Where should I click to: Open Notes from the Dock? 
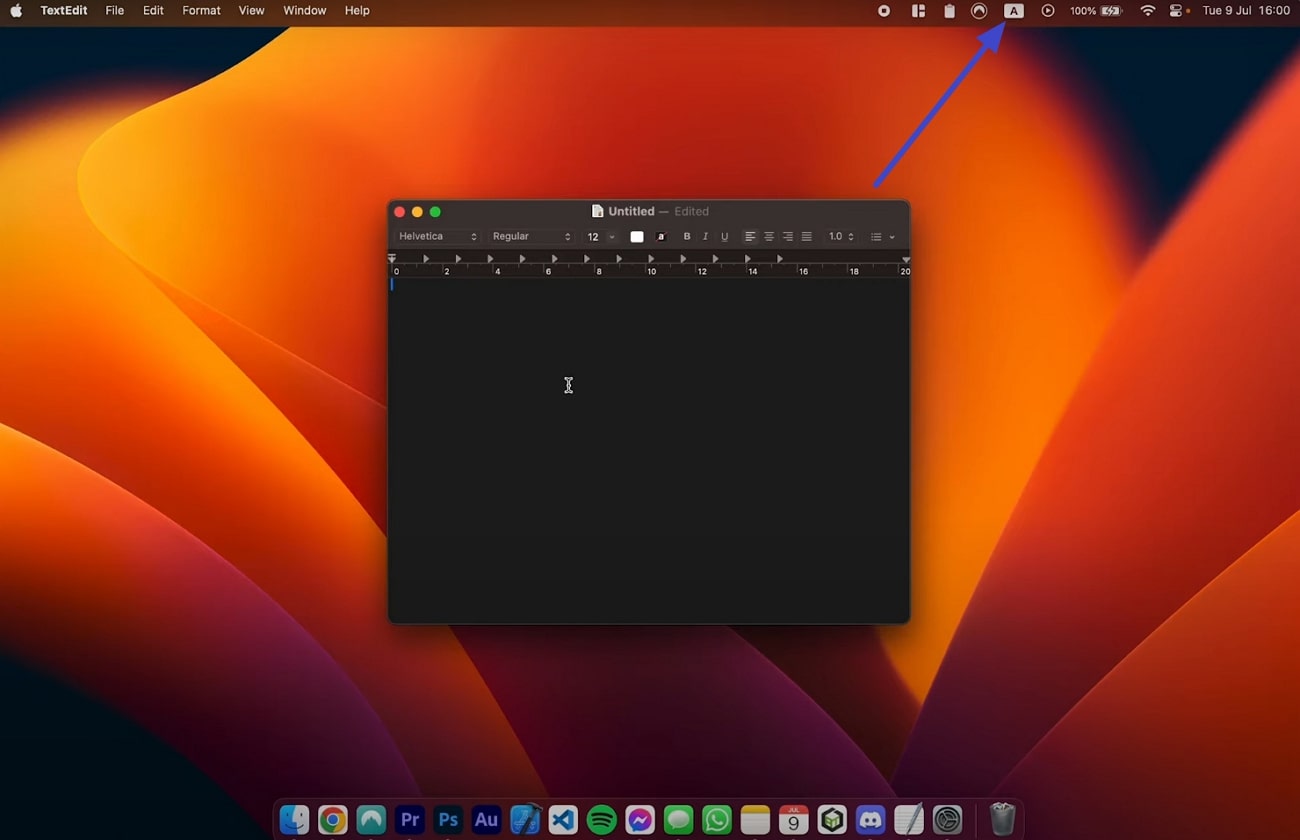(755, 820)
